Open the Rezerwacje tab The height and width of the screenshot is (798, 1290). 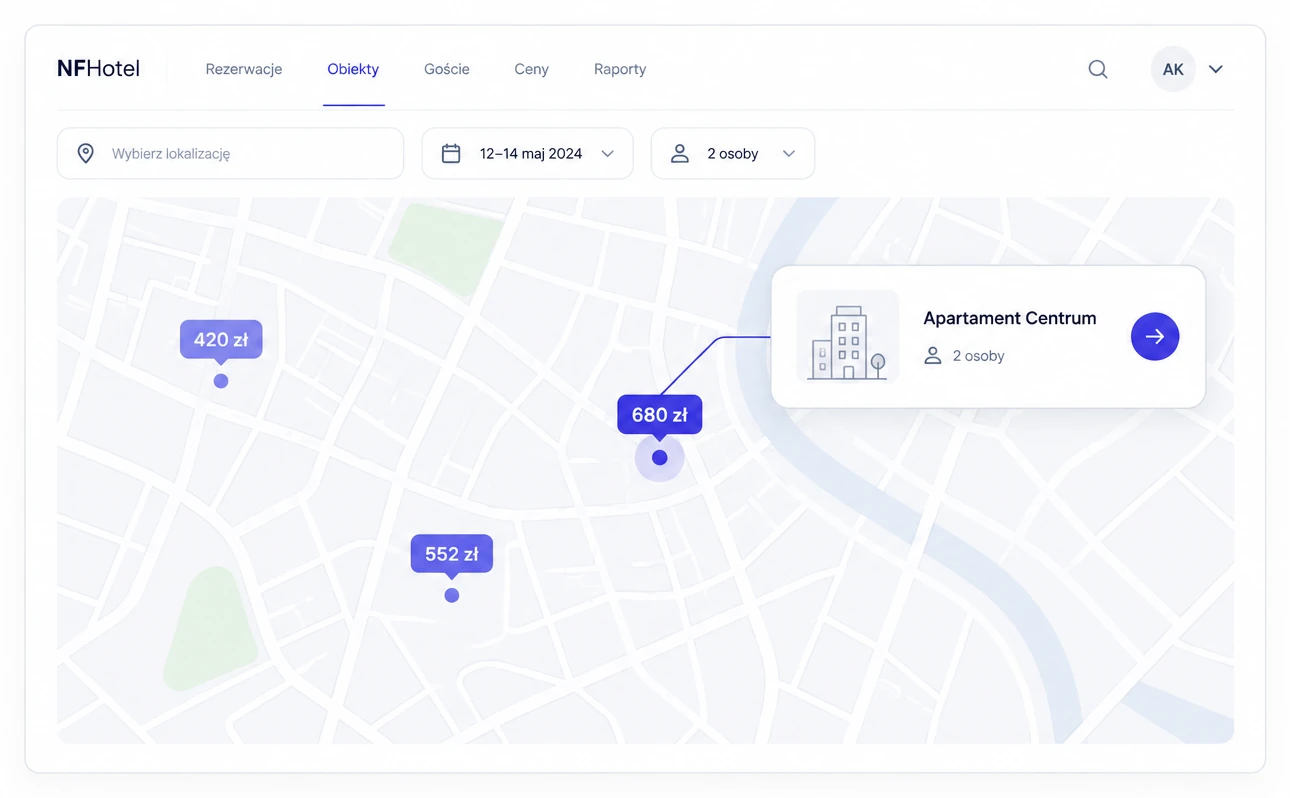pyautogui.click(x=244, y=69)
